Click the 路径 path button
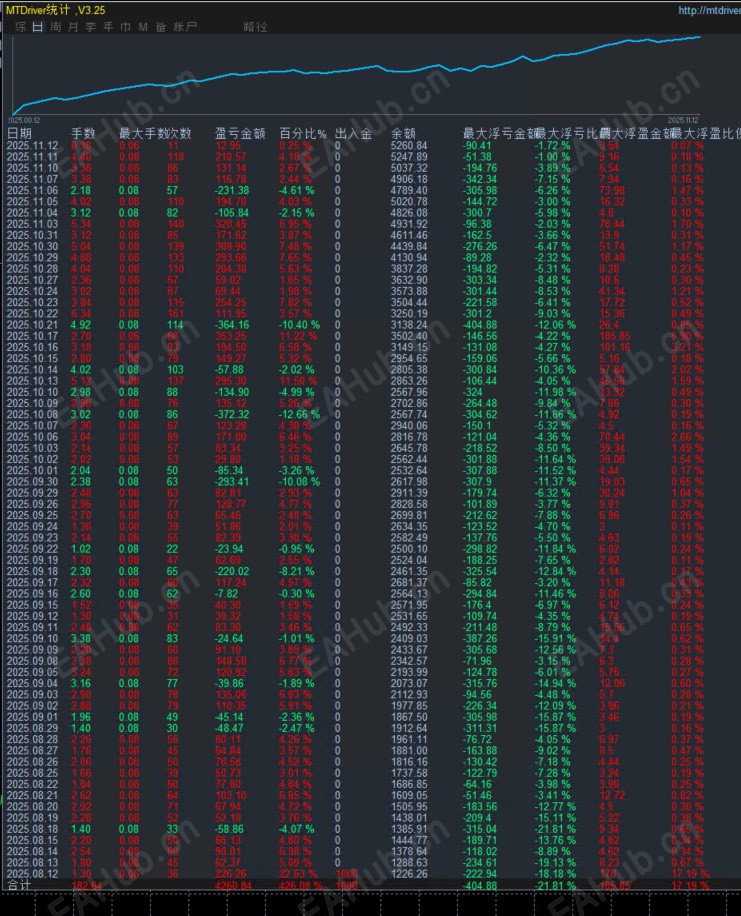Viewport: 741px width, 916px height. pos(255,27)
